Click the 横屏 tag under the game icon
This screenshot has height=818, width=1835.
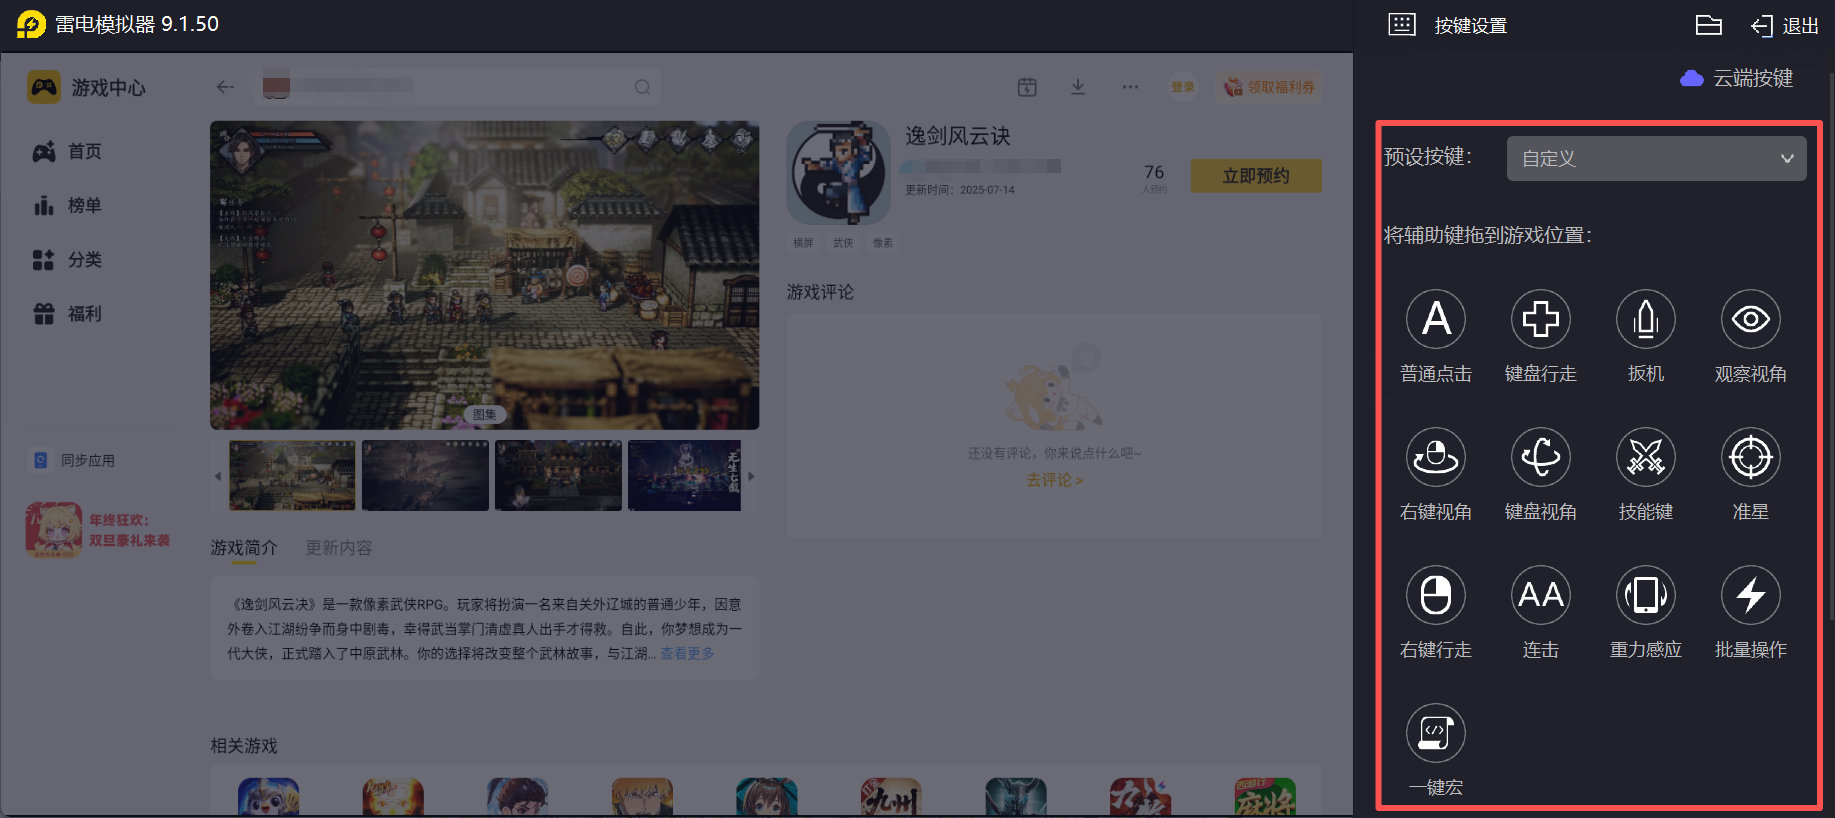pos(803,243)
